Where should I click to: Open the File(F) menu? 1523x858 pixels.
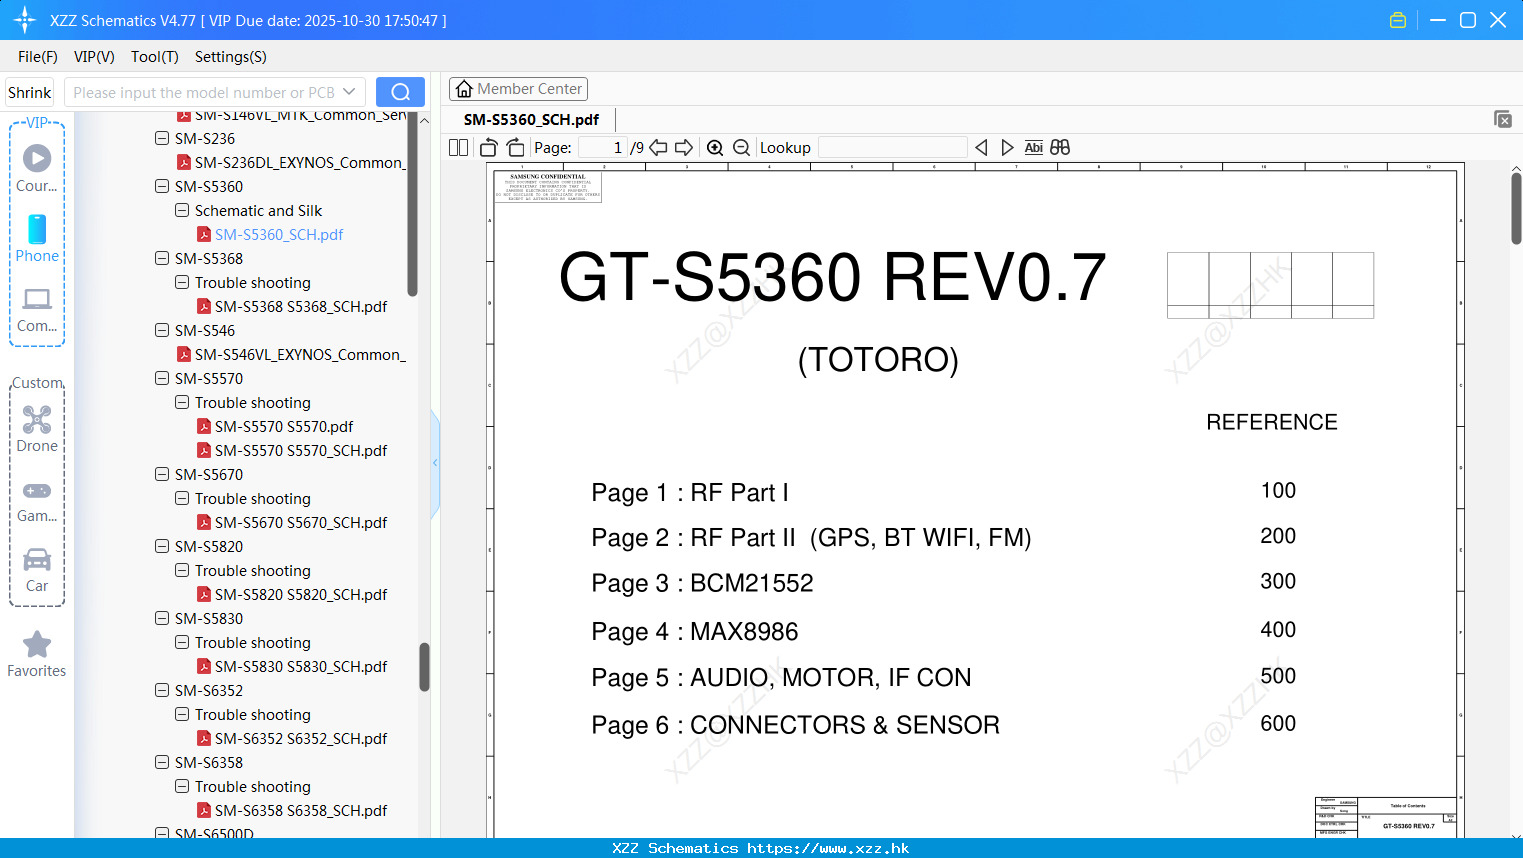pyautogui.click(x=38, y=57)
